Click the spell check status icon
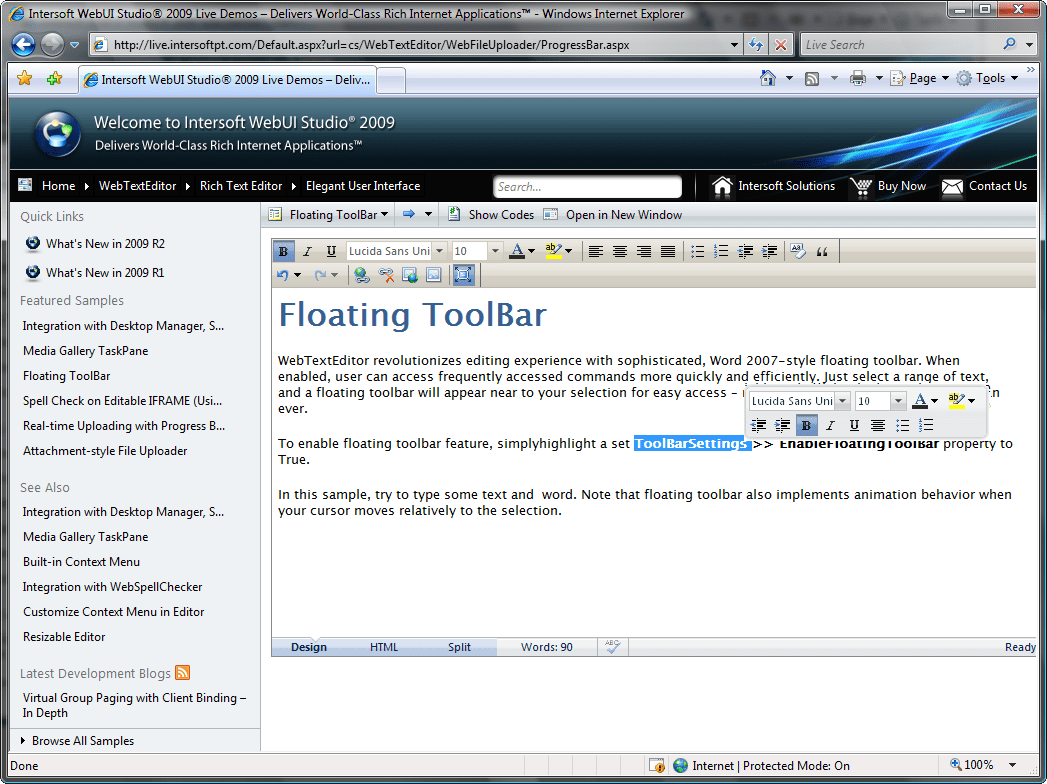 click(x=612, y=646)
